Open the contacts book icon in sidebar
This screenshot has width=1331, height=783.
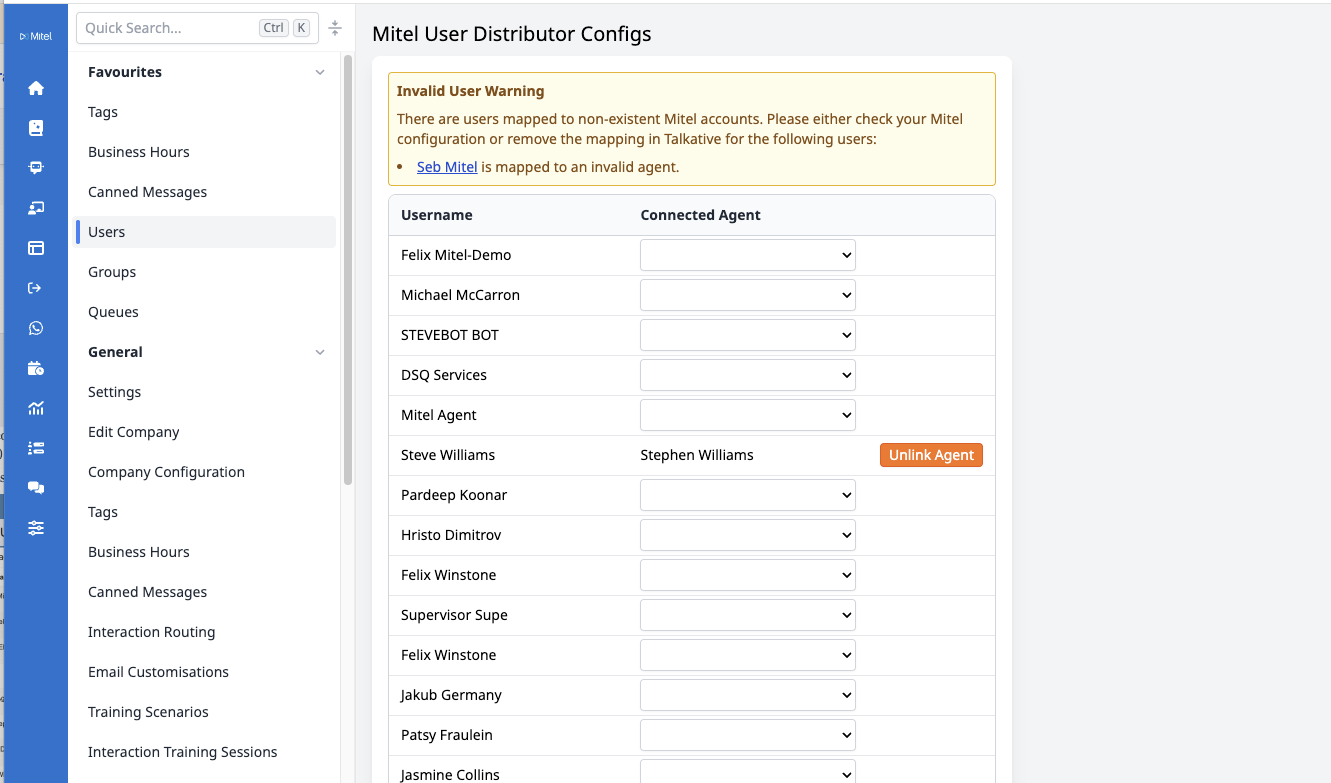[36, 128]
